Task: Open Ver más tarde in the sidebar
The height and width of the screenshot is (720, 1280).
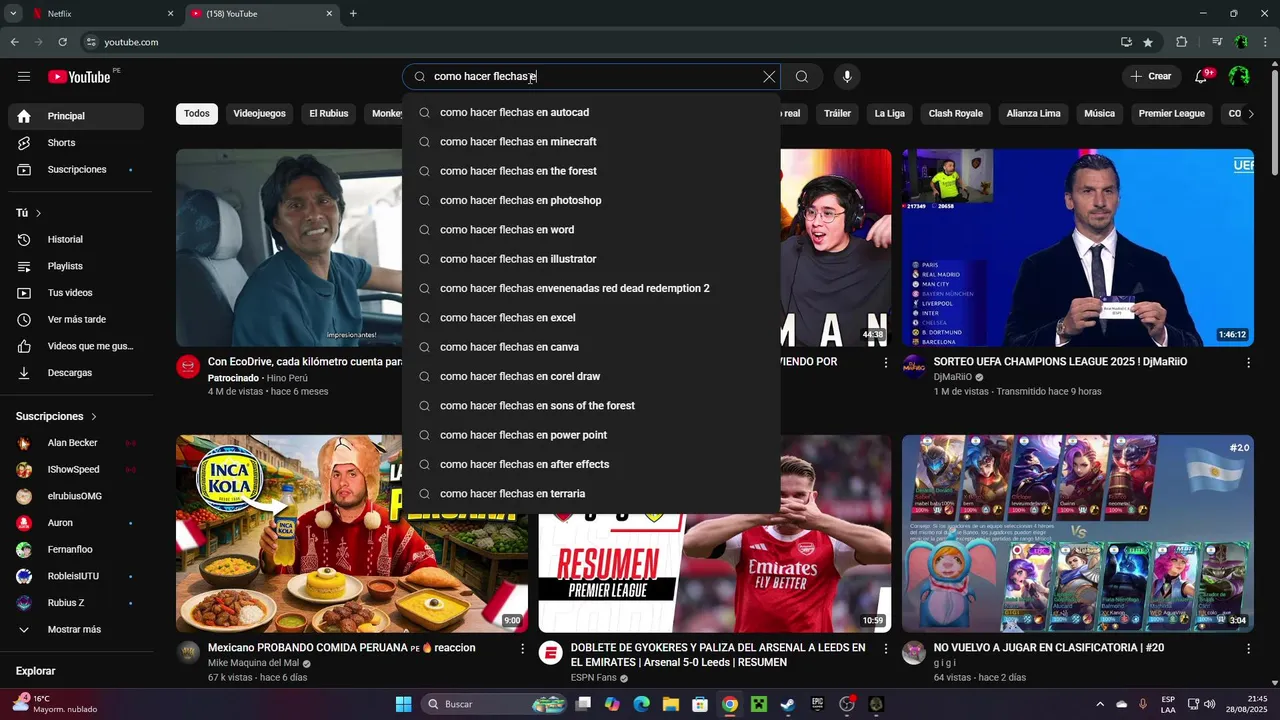Action: point(76,320)
